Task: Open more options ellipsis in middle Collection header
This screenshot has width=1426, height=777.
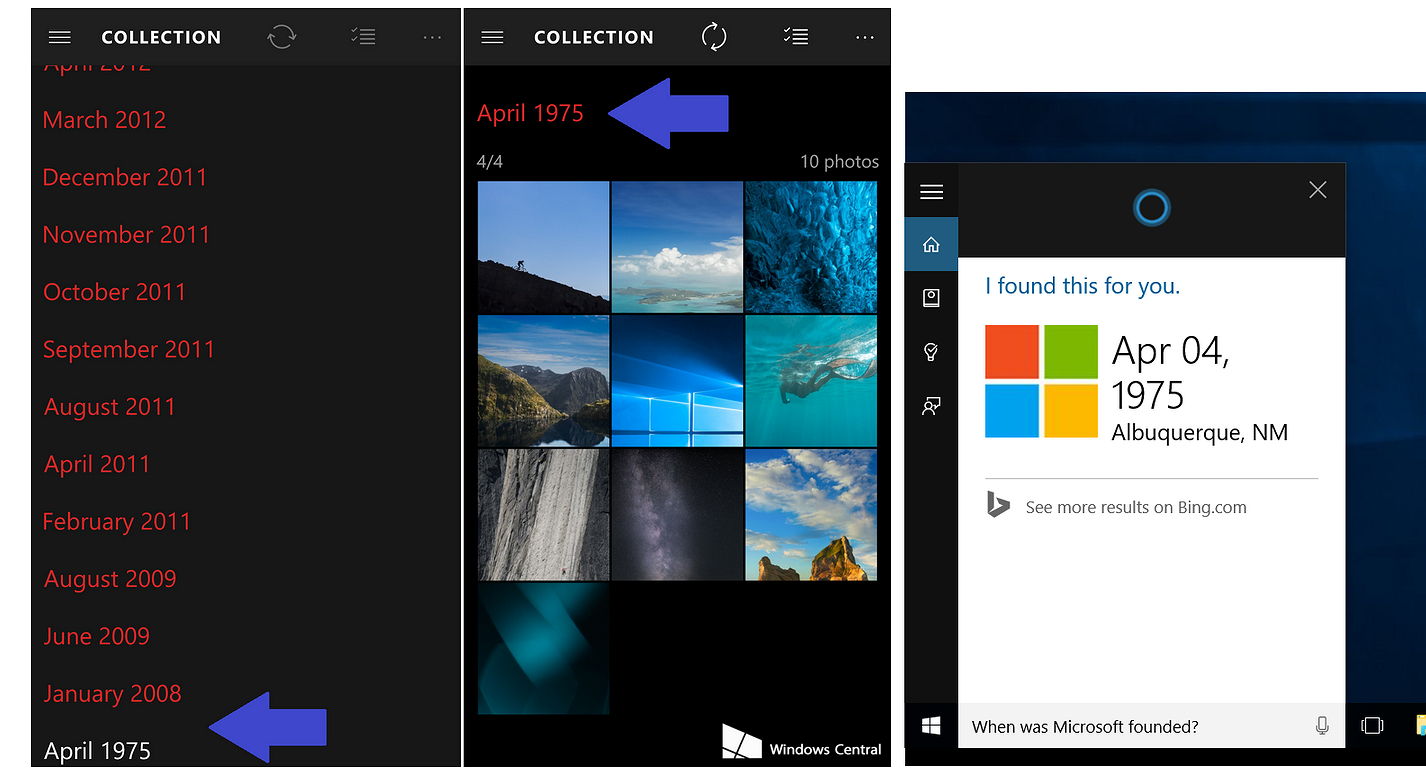Action: click(x=865, y=37)
